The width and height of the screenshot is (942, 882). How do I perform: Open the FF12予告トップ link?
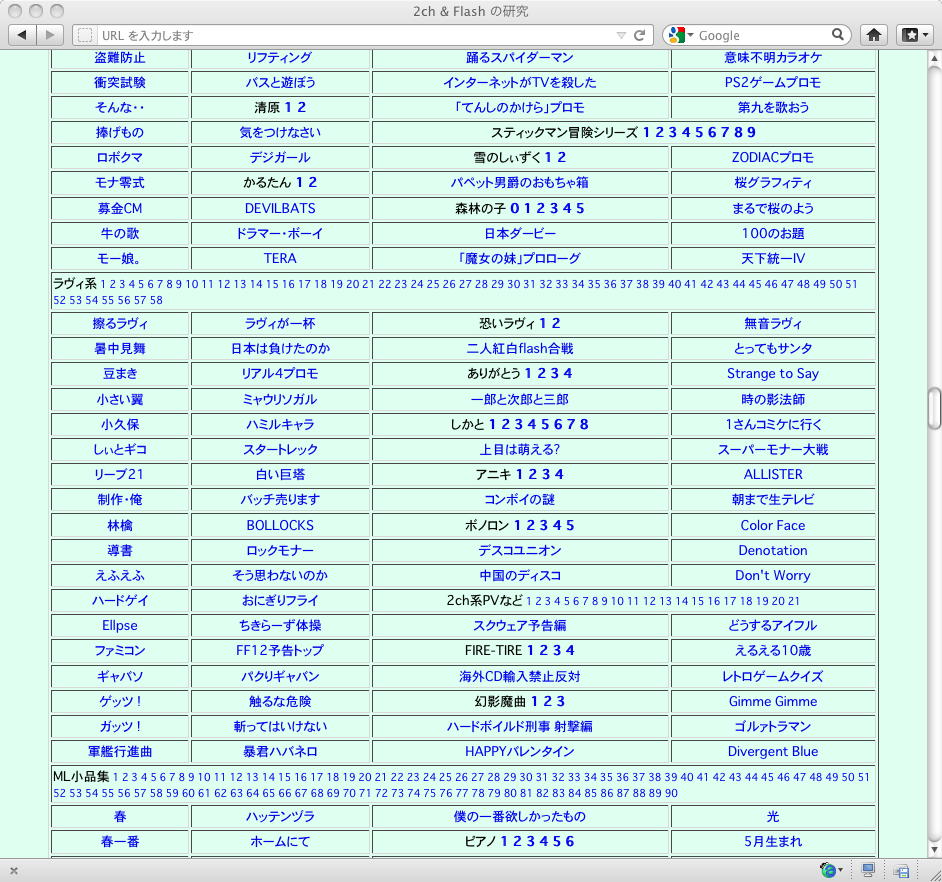point(280,650)
